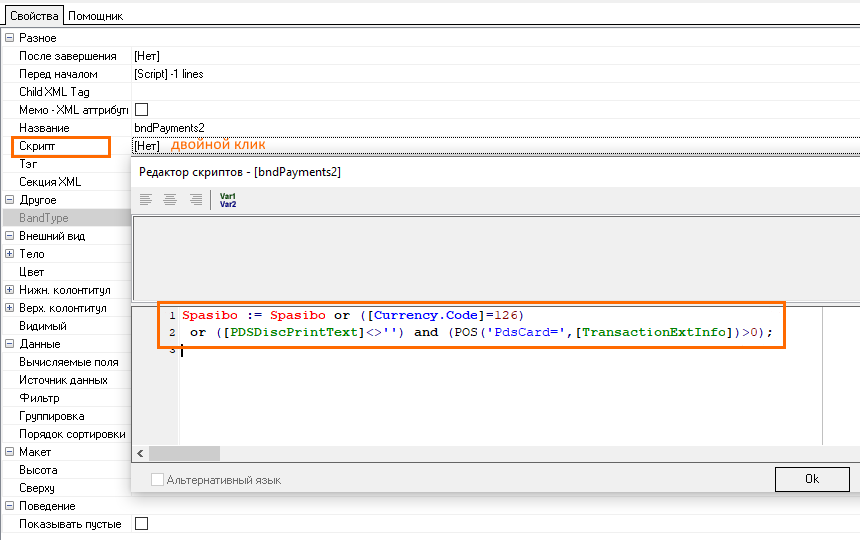Click the horizontal scrollbar left arrow
Viewport: 860px width, 540px height.
coord(140,453)
